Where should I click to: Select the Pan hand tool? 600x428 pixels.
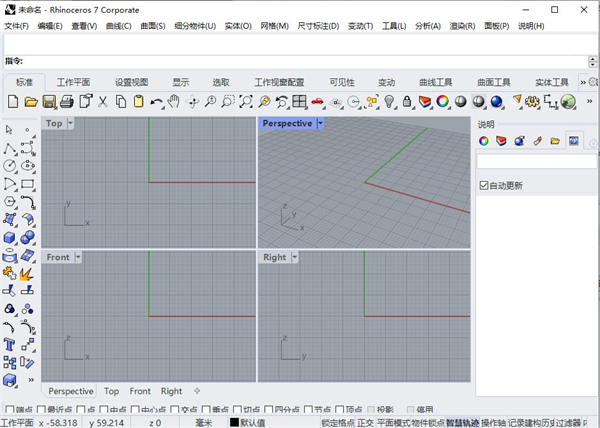click(x=174, y=101)
